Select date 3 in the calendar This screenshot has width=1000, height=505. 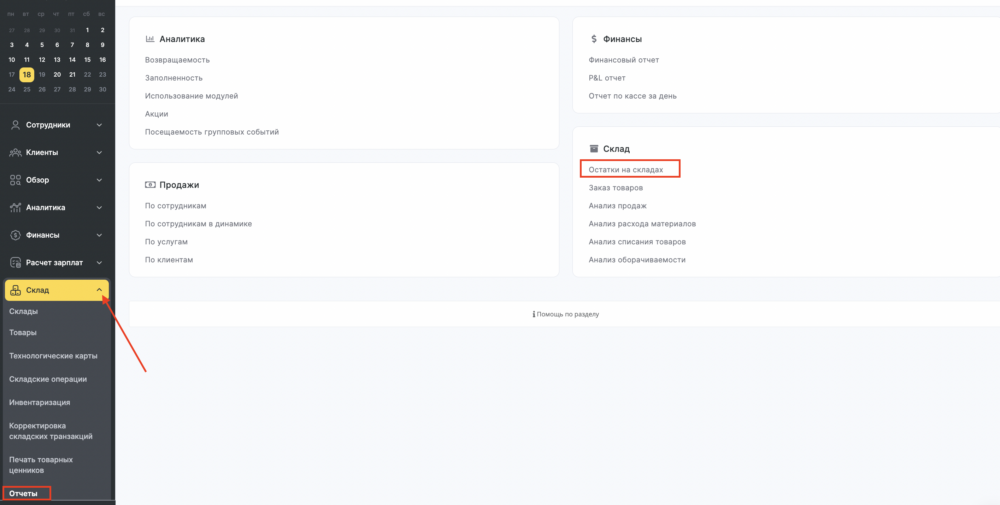11,45
